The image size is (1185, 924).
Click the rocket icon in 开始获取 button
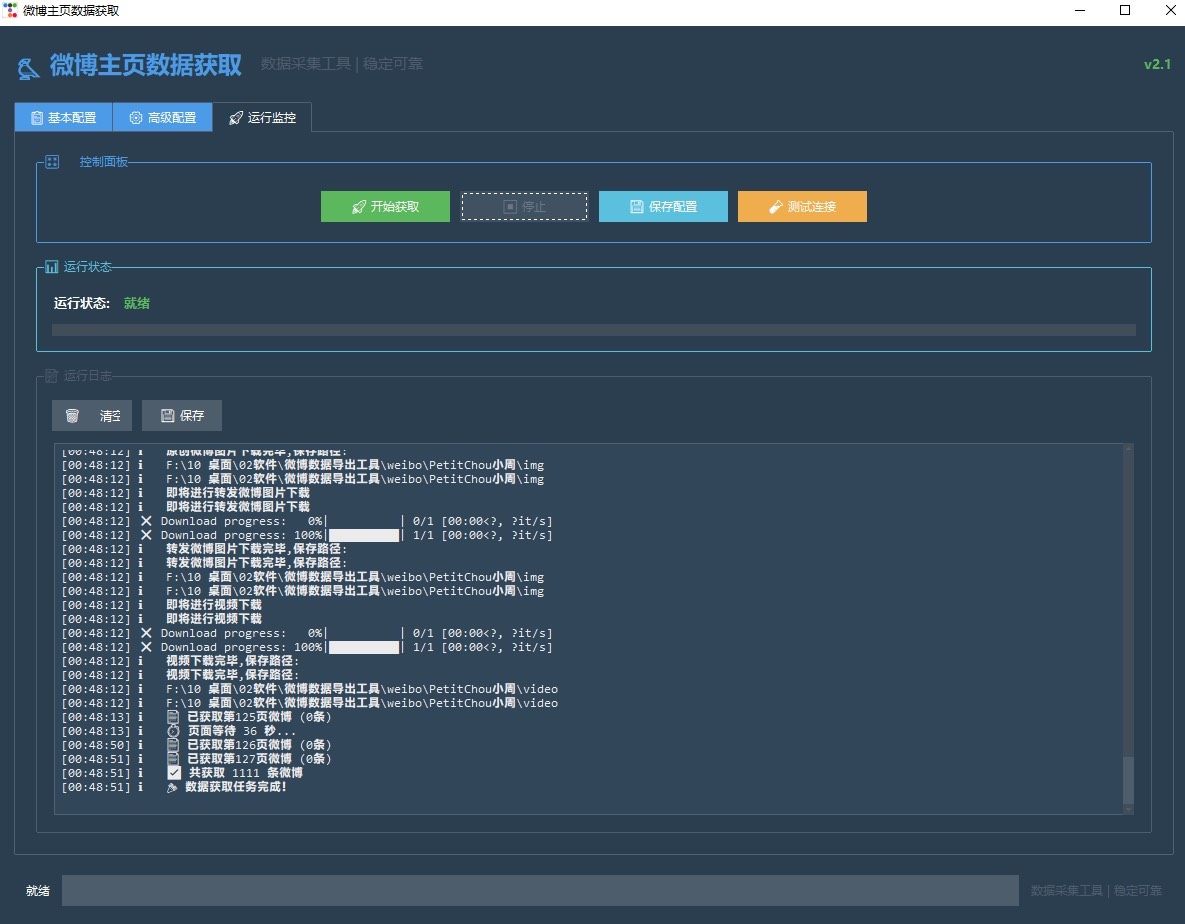pyautogui.click(x=359, y=207)
